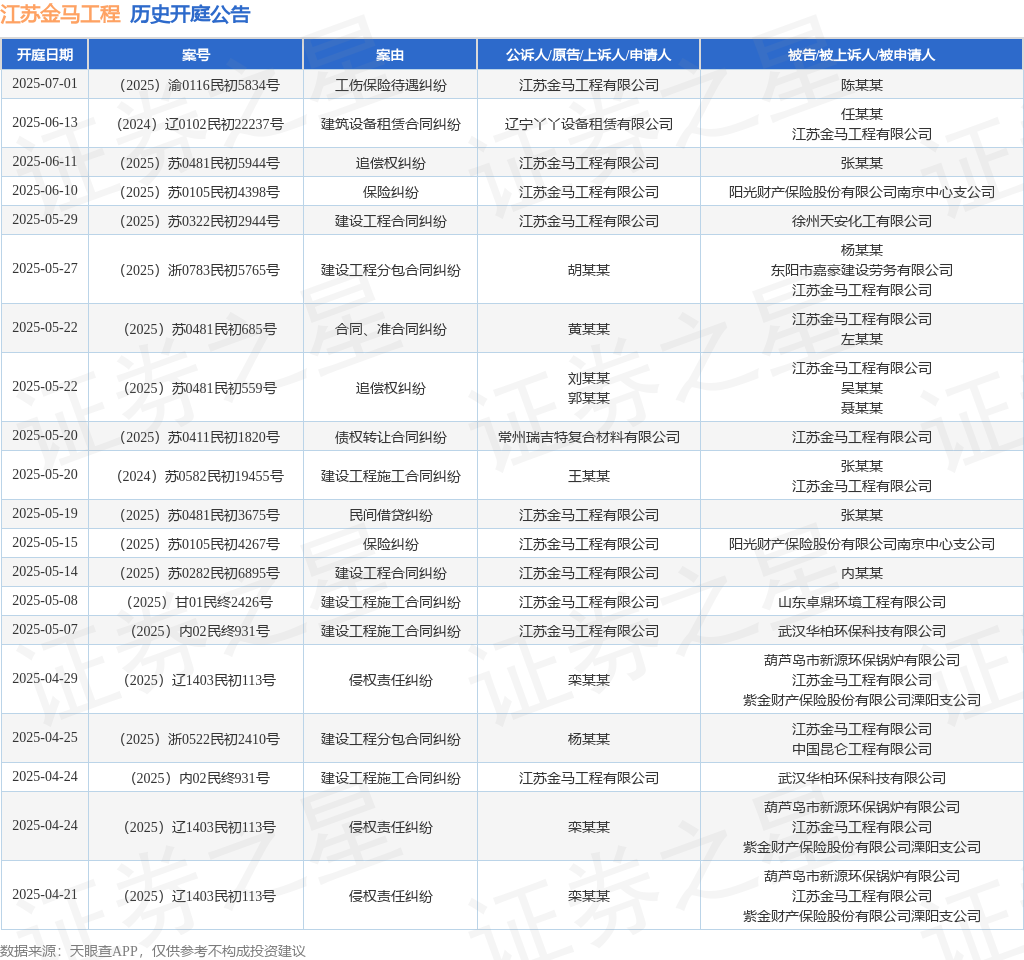Select case number (2025)苏0481民初5944号
The width and height of the screenshot is (1024, 960).
coord(199,163)
